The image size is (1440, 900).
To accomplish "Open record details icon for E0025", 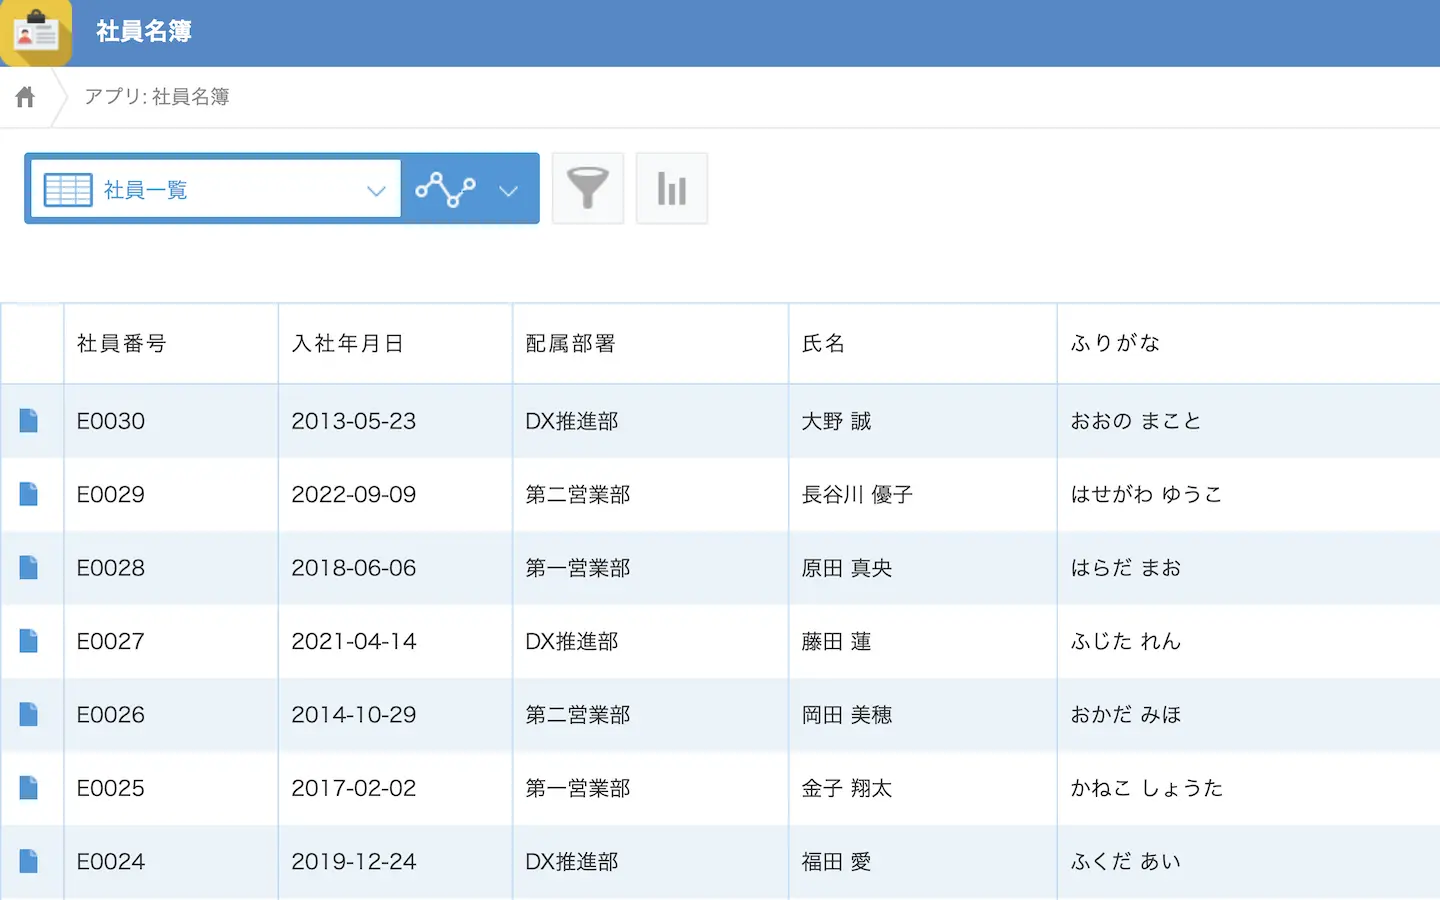I will click(x=29, y=788).
